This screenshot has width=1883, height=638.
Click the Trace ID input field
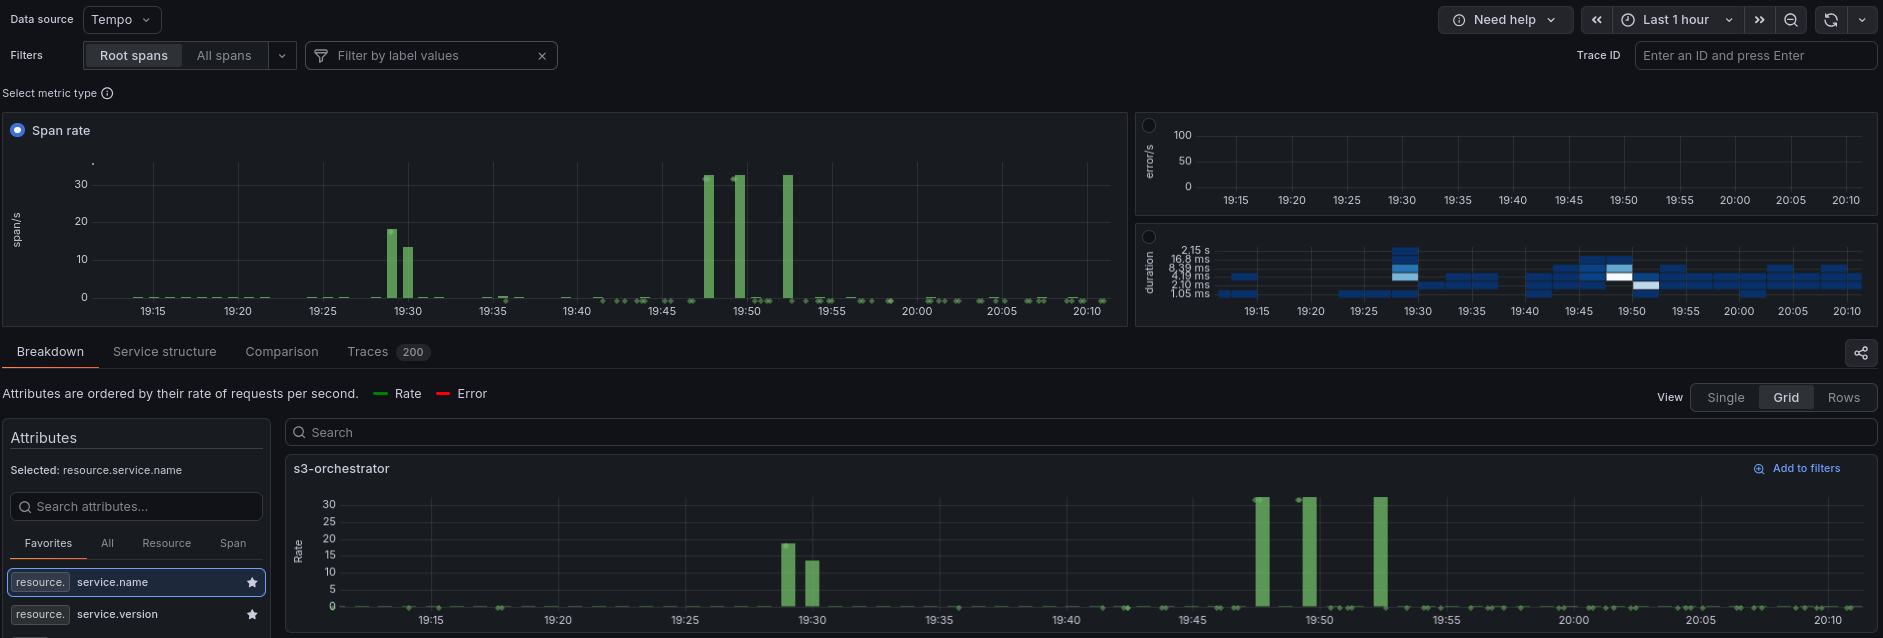[x=1755, y=56]
